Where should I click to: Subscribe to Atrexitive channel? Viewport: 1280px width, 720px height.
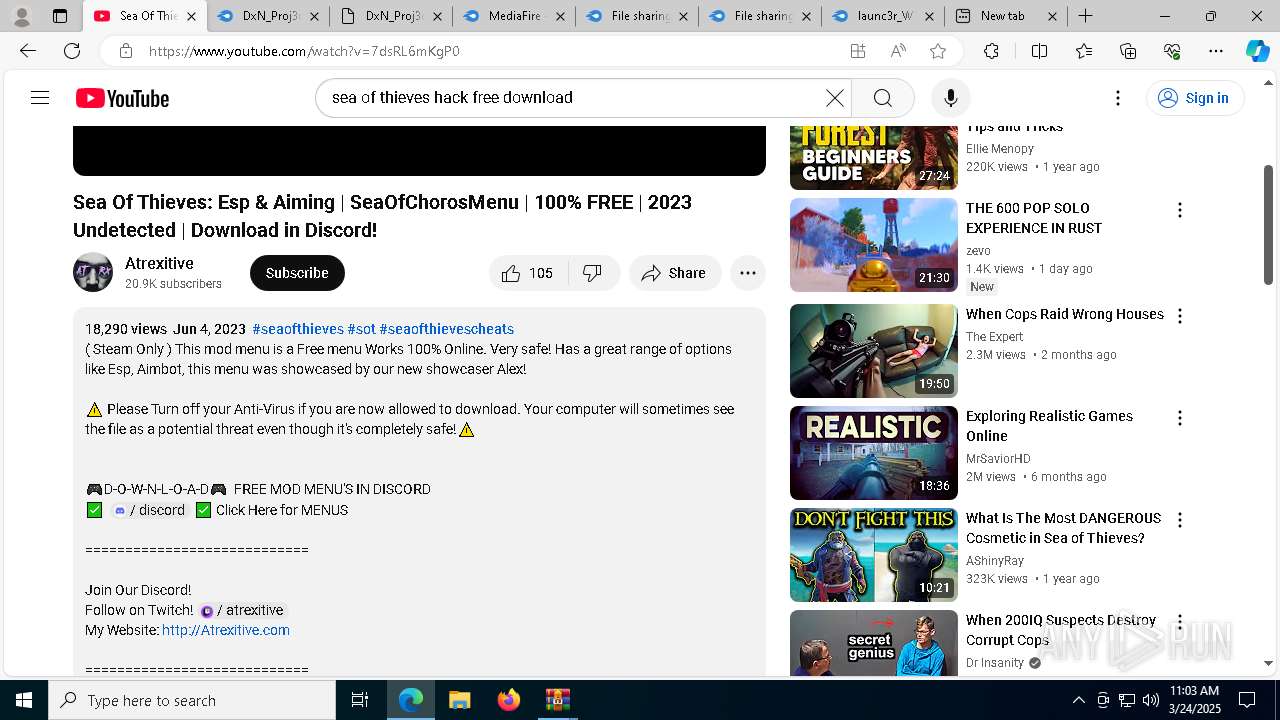[x=297, y=273]
